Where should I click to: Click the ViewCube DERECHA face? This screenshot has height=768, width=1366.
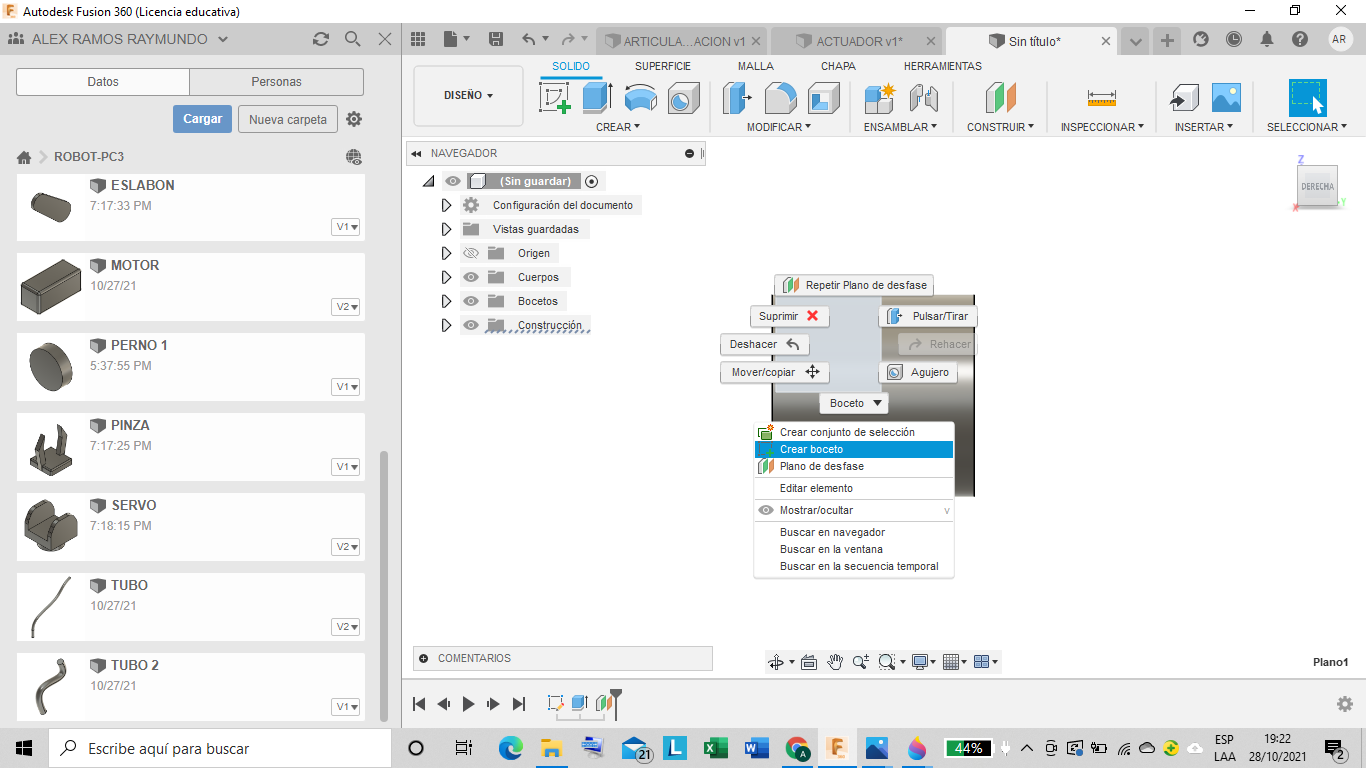(x=1317, y=186)
